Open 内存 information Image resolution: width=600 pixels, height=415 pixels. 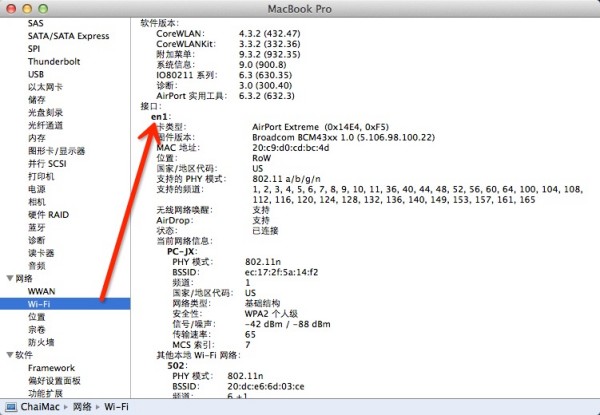pyautogui.click(x=36, y=138)
